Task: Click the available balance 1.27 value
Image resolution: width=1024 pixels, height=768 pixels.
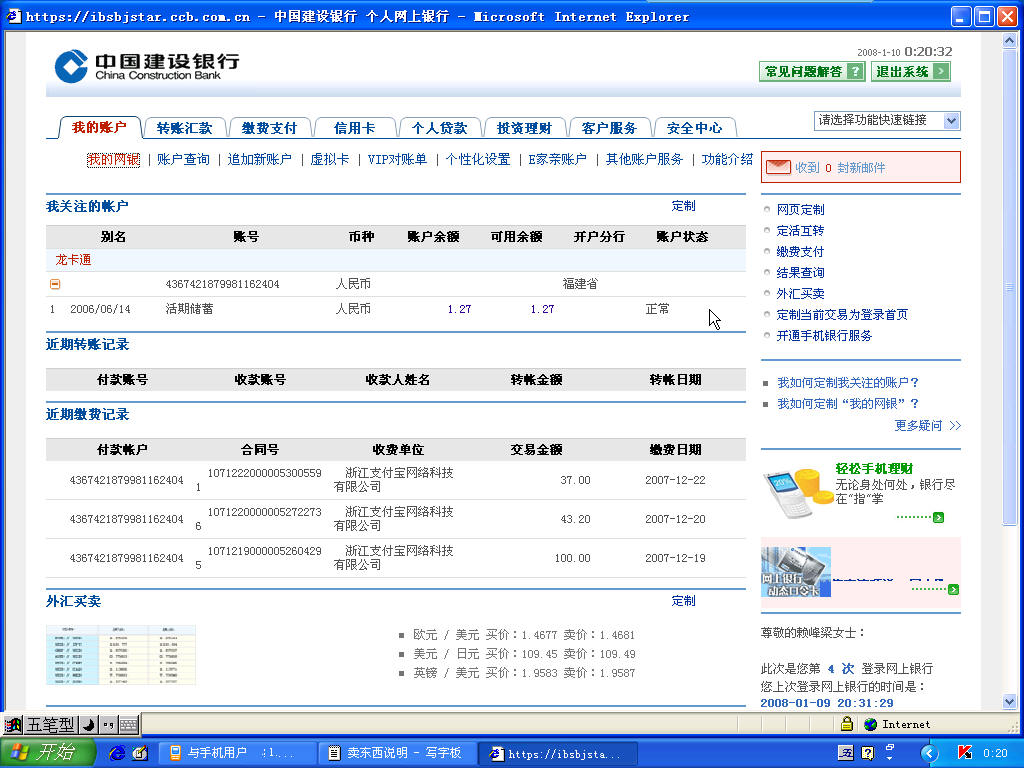Action: pos(542,309)
